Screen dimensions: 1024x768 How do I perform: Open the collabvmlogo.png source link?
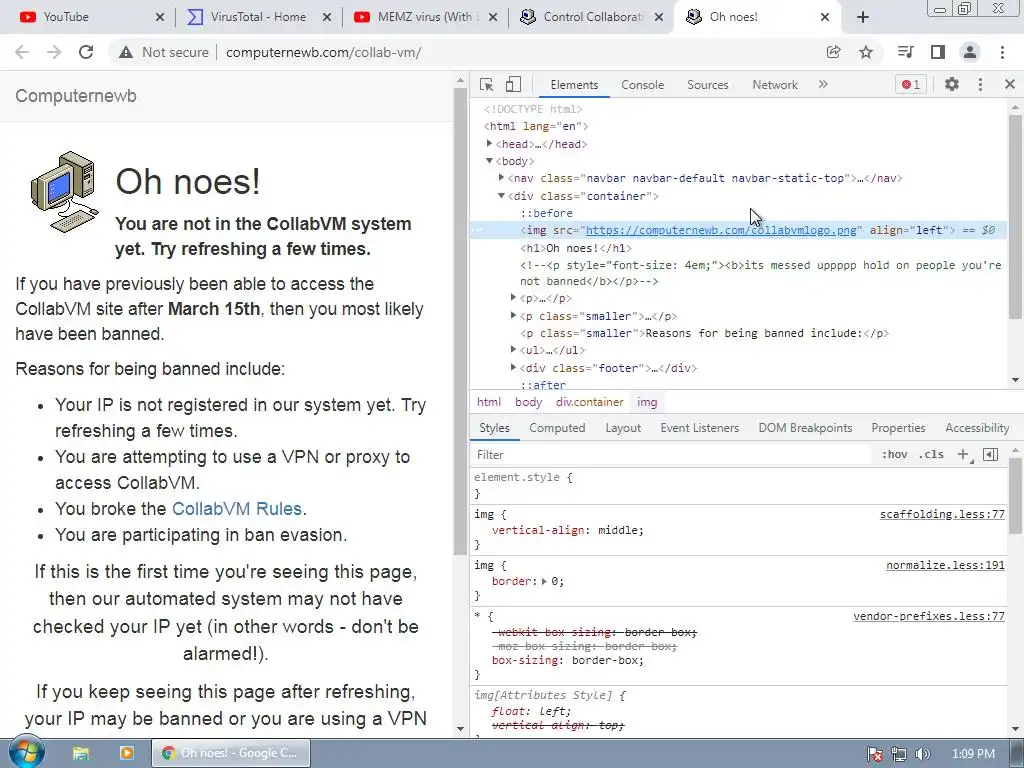tap(721, 230)
